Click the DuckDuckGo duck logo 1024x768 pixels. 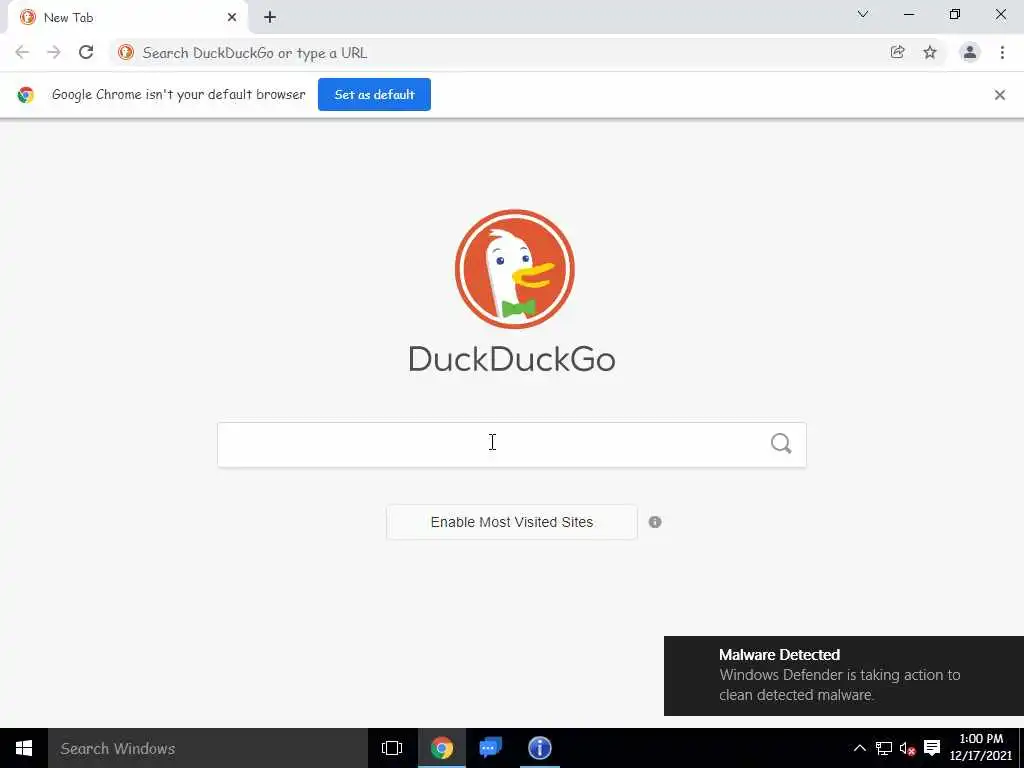[x=515, y=269]
